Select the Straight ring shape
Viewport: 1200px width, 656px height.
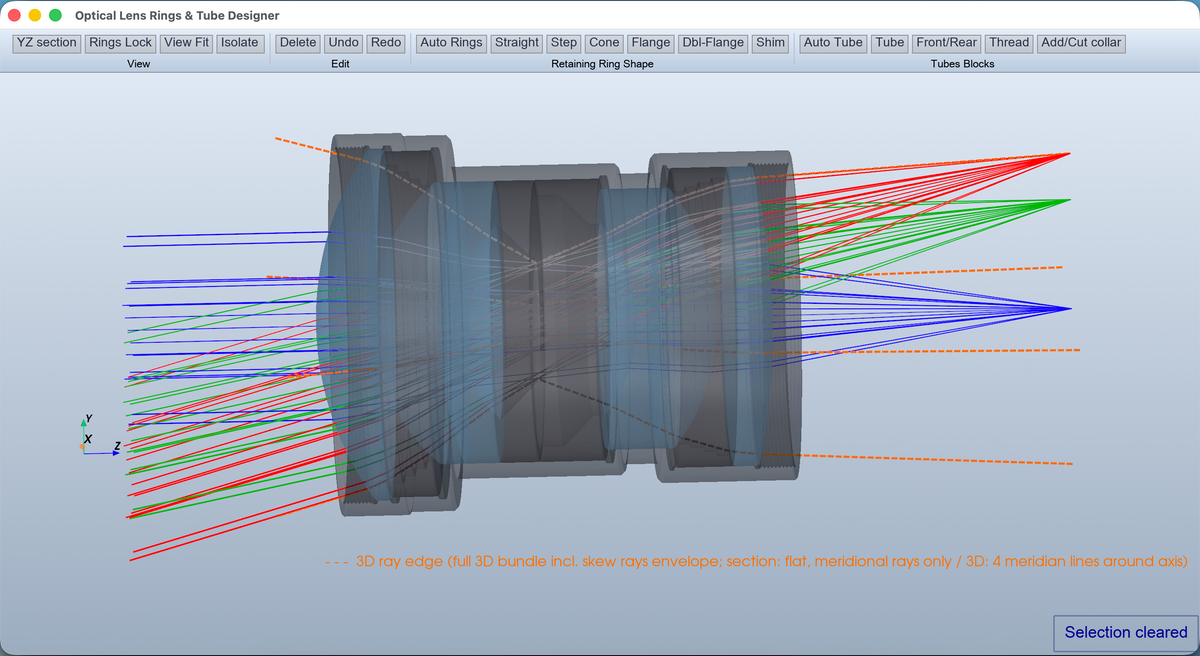click(x=517, y=43)
